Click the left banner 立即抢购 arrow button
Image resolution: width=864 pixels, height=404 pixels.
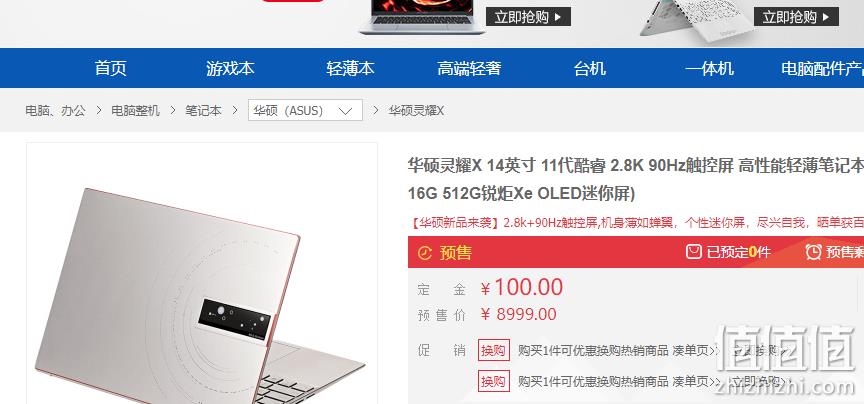click(528, 17)
